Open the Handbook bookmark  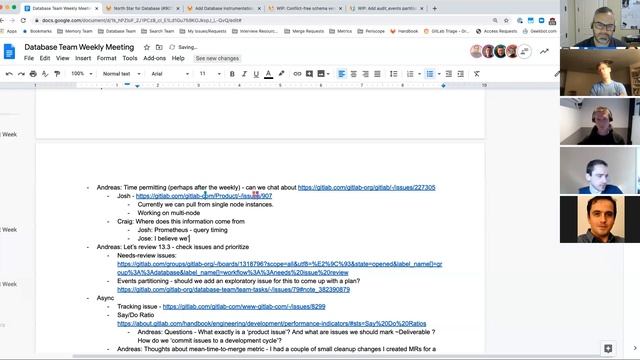[x=404, y=31]
